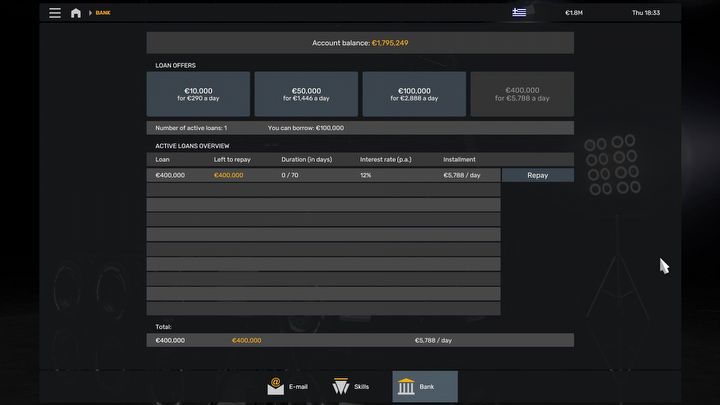Click the BANK breadcrumb label
Viewport: 720px width, 405px height.
(x=103, y=13)
